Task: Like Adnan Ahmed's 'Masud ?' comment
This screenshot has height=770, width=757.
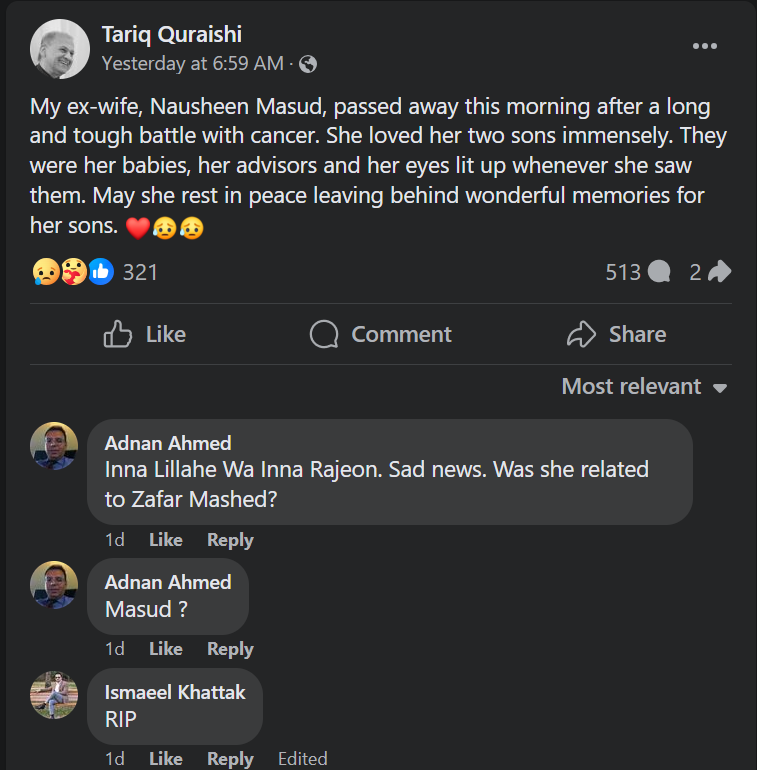Action: click(165, 649)
